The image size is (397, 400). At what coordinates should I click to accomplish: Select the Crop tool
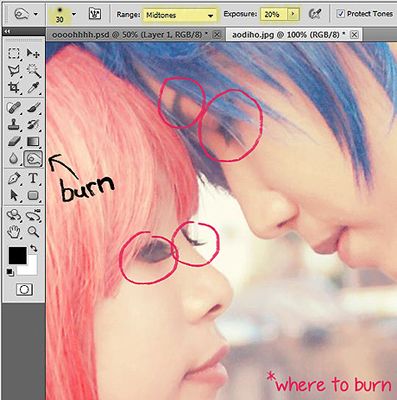[14, 88]
